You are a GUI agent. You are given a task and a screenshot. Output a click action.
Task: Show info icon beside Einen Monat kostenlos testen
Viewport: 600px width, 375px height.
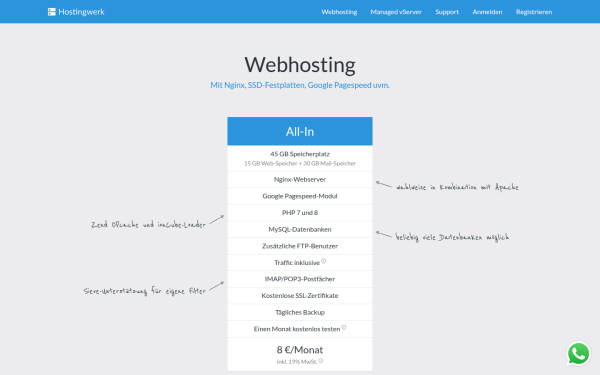[344, 327]
